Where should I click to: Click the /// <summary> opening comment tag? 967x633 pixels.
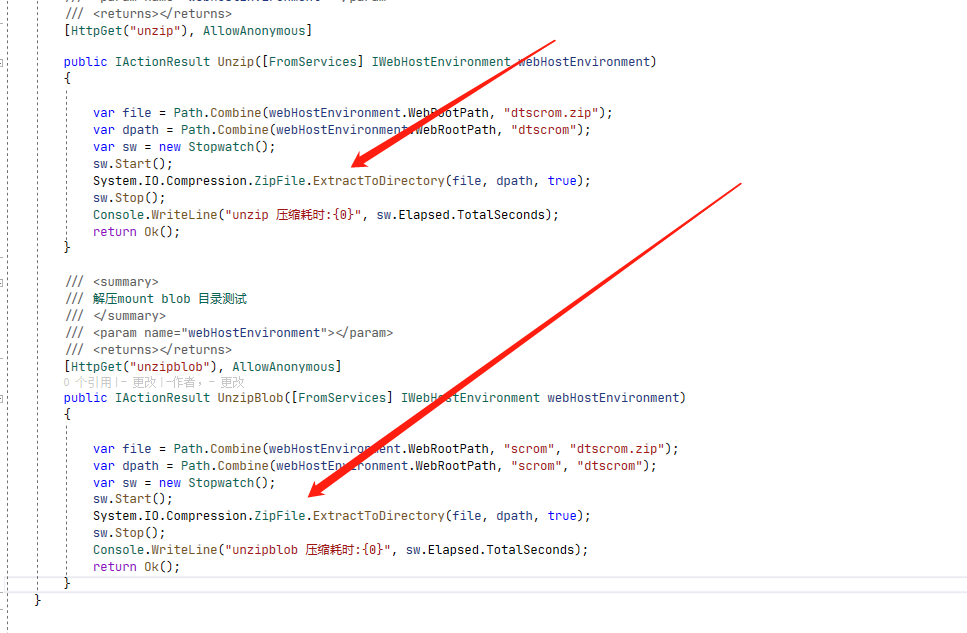(112, 282)
